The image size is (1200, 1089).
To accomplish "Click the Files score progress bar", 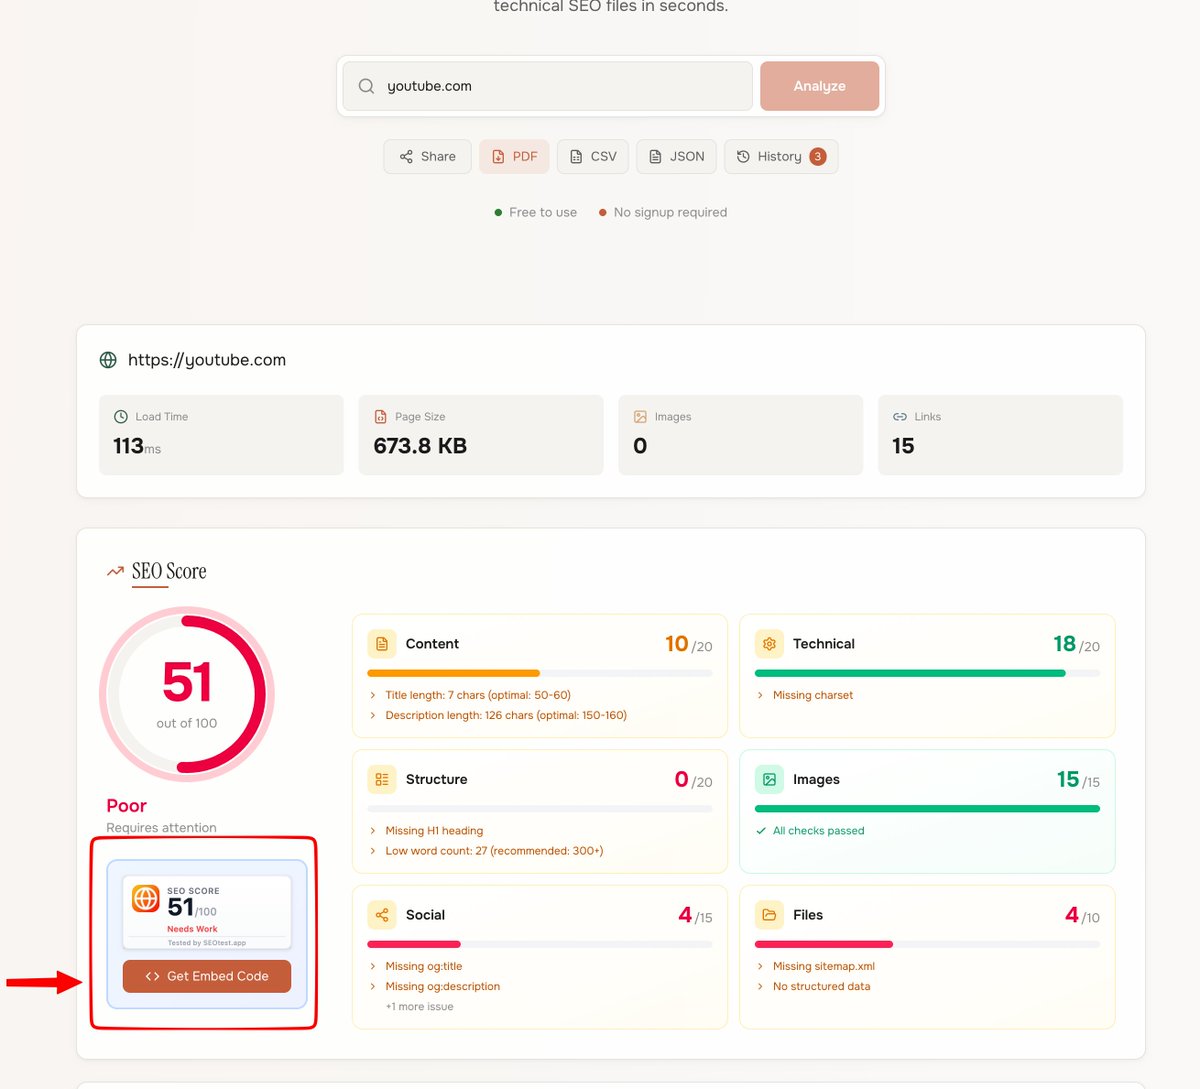I will click(x=927, y=944).
